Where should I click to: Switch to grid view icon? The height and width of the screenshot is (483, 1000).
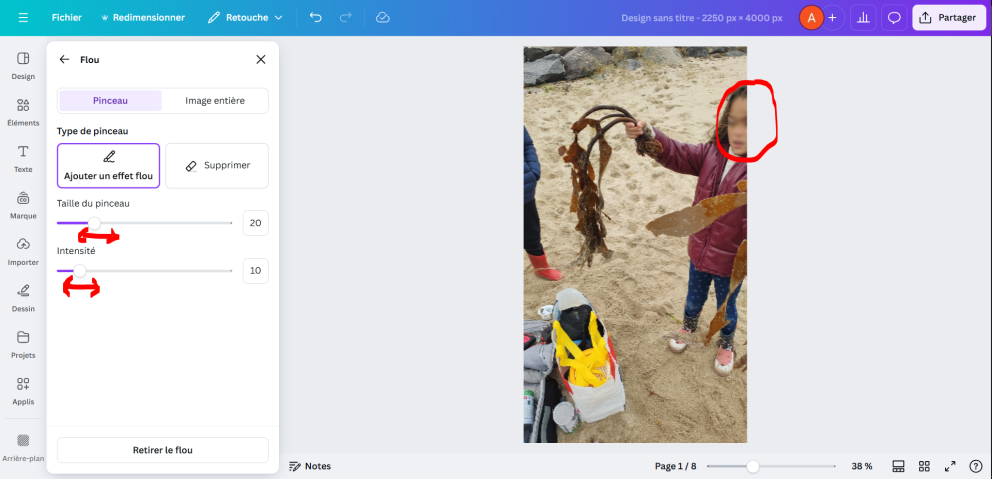click(924, 466)
